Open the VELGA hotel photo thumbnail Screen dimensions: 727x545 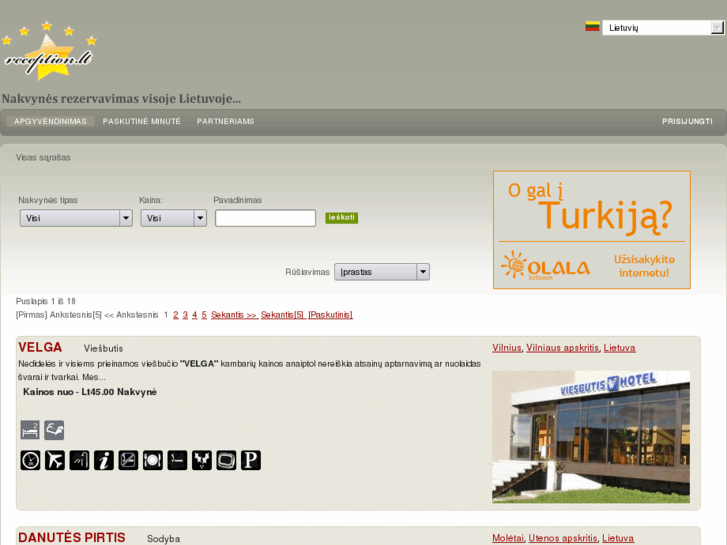591,437
